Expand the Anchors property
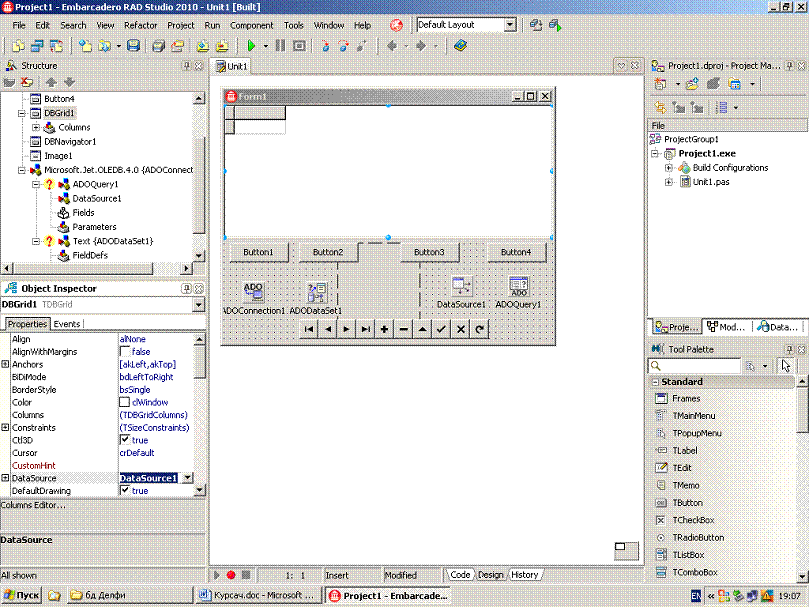Screen dimensions: 809x607 coord(6,365)
